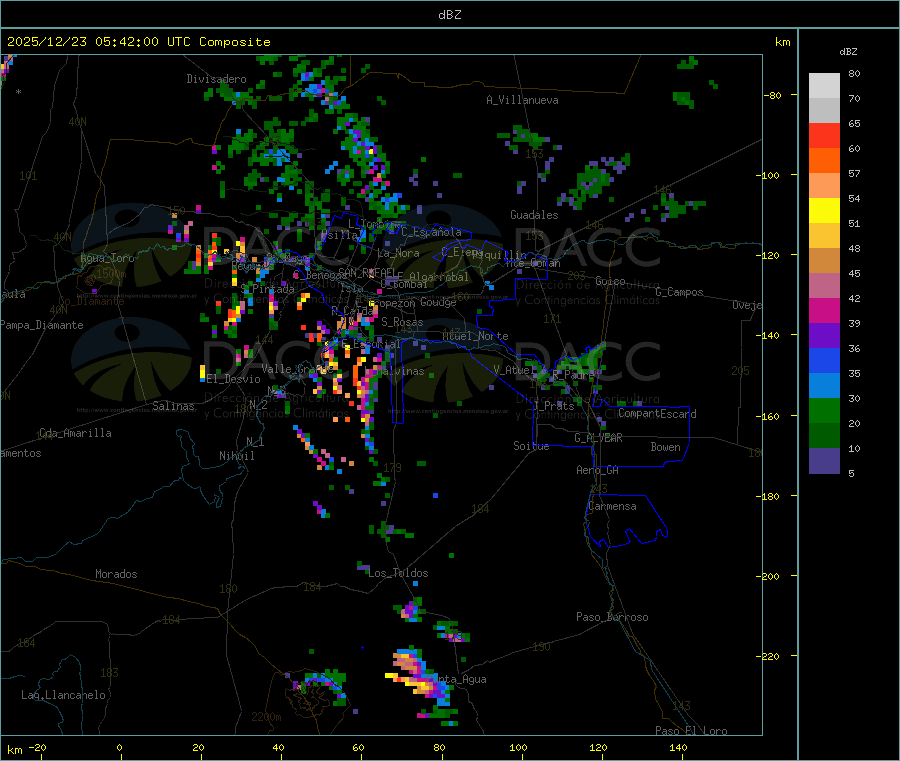Click the 140 km horizontal axis tick
Viewport: 900px width, 761px height.
(x=678, y=747)
